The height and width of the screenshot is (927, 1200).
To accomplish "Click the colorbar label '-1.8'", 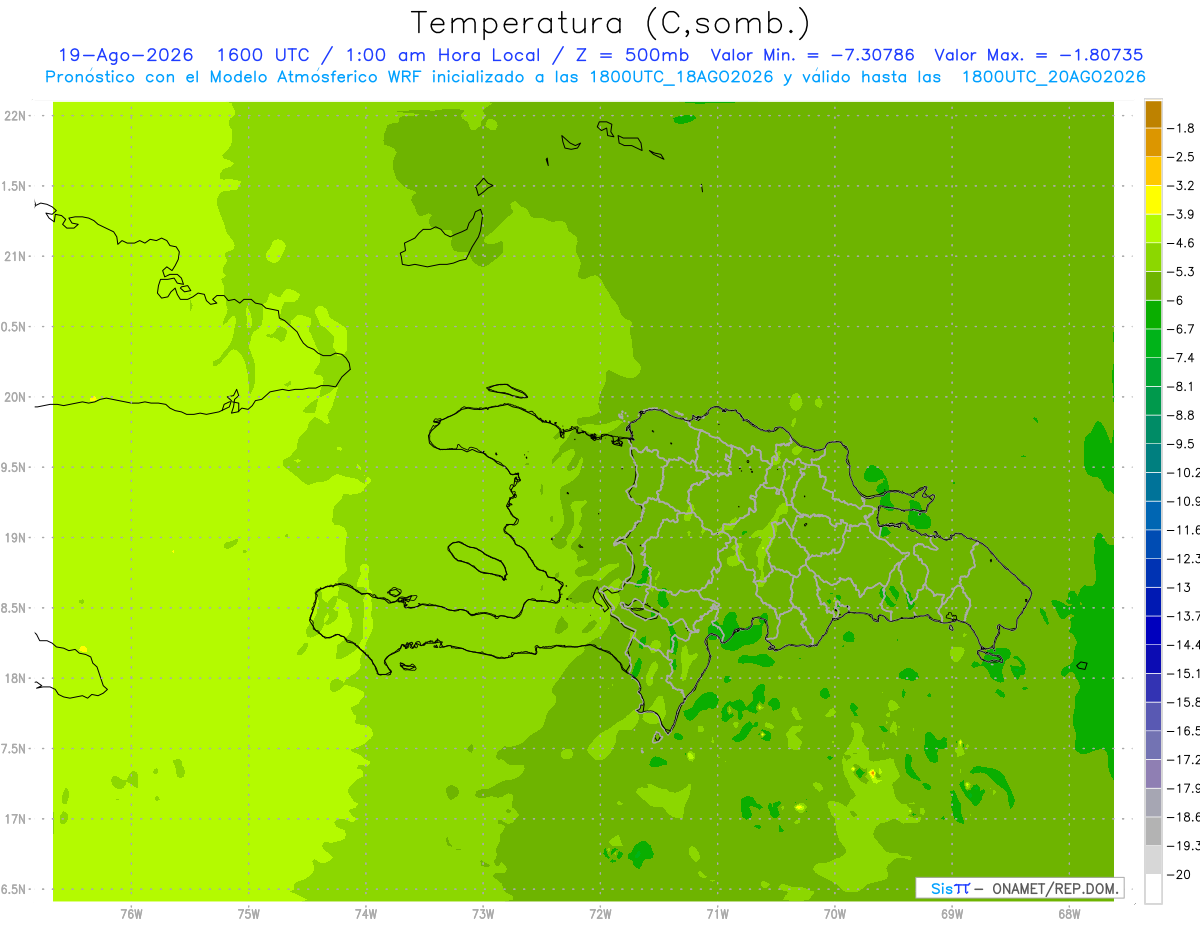I will click(1182, 129).
